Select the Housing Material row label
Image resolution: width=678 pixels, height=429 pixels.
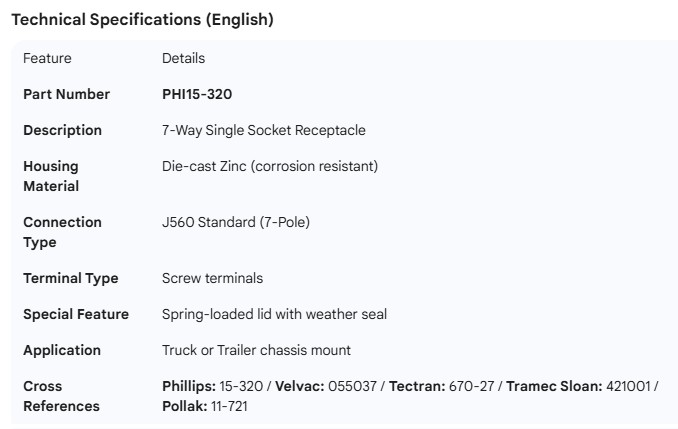click(51, 176)
